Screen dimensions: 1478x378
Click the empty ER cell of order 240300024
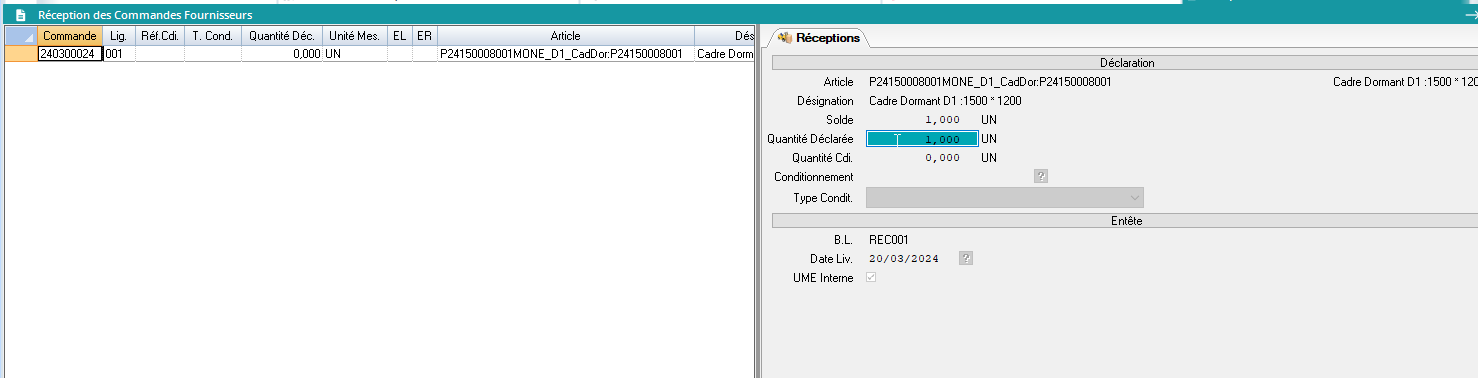coord(425,54)
